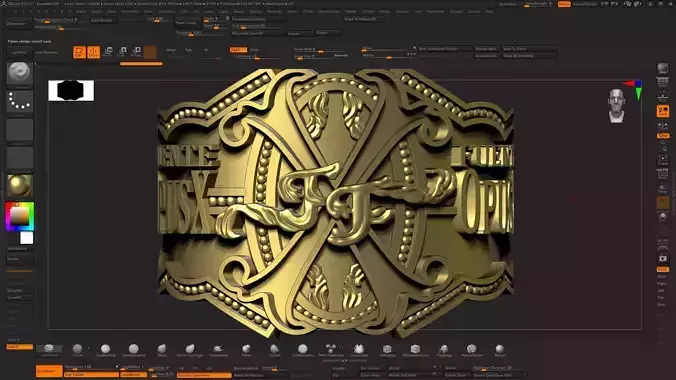Pick the Morph brush

[500, 350]
